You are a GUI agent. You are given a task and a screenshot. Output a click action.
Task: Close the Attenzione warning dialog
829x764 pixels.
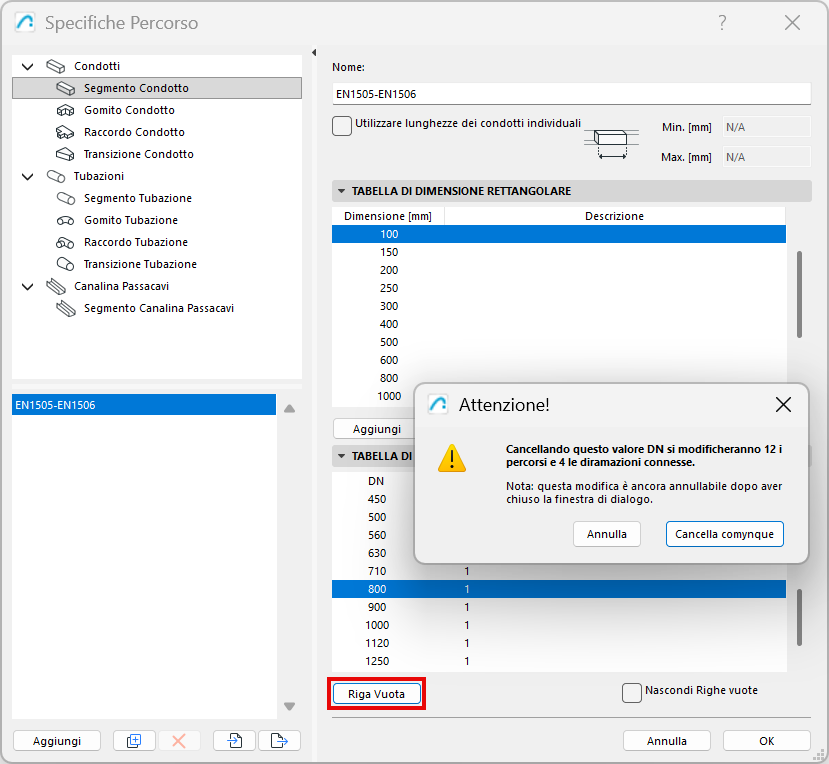[x=783, y=404]
